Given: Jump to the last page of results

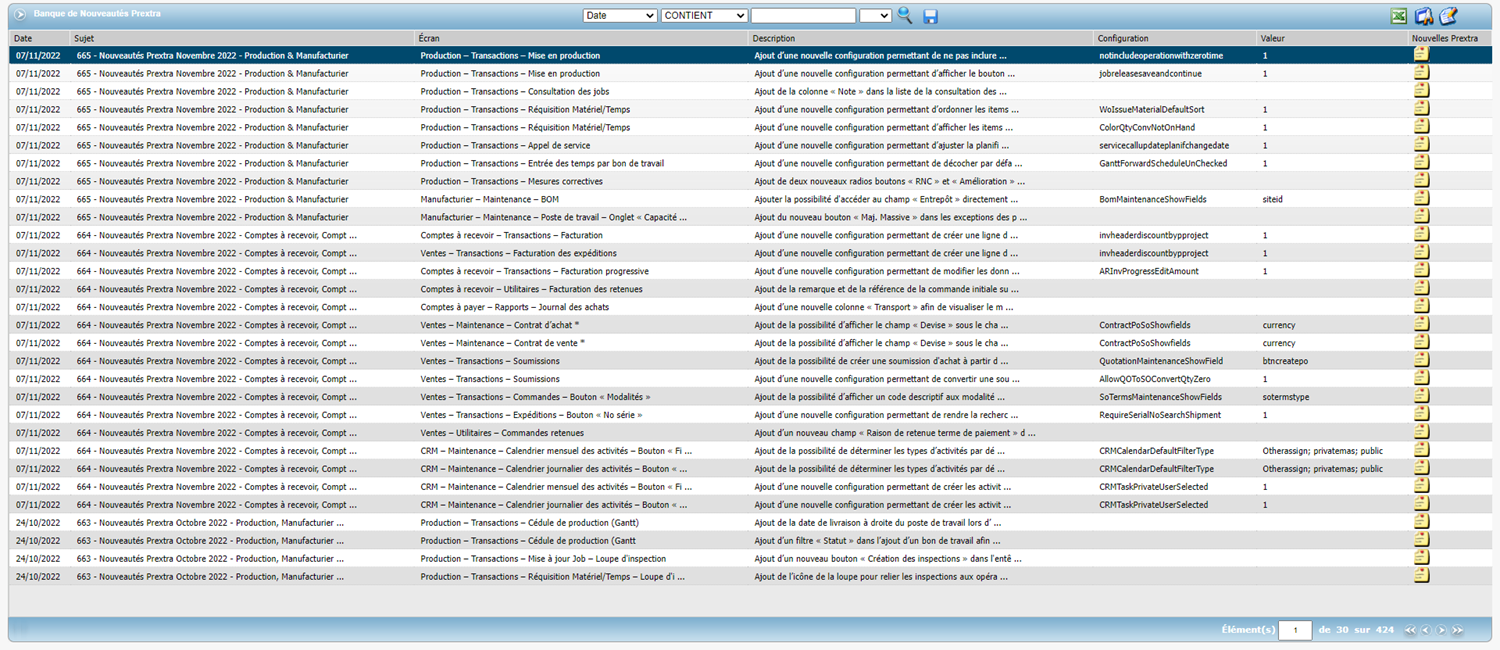Looking at the screenshot, I should point(1458,630).
